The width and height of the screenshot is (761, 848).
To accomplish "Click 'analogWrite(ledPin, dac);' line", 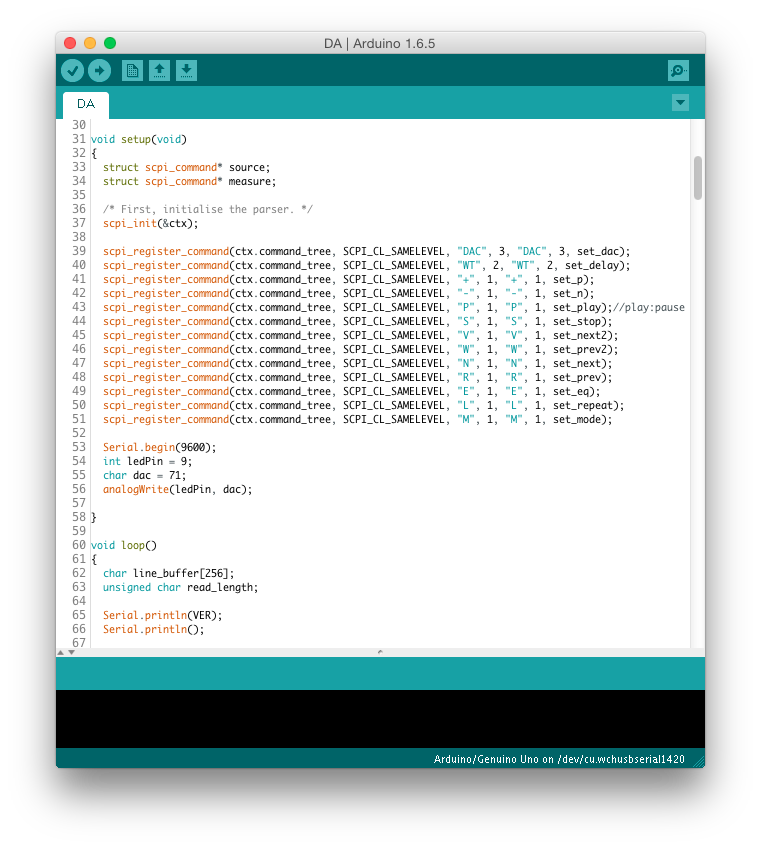I will click(177, 490).
